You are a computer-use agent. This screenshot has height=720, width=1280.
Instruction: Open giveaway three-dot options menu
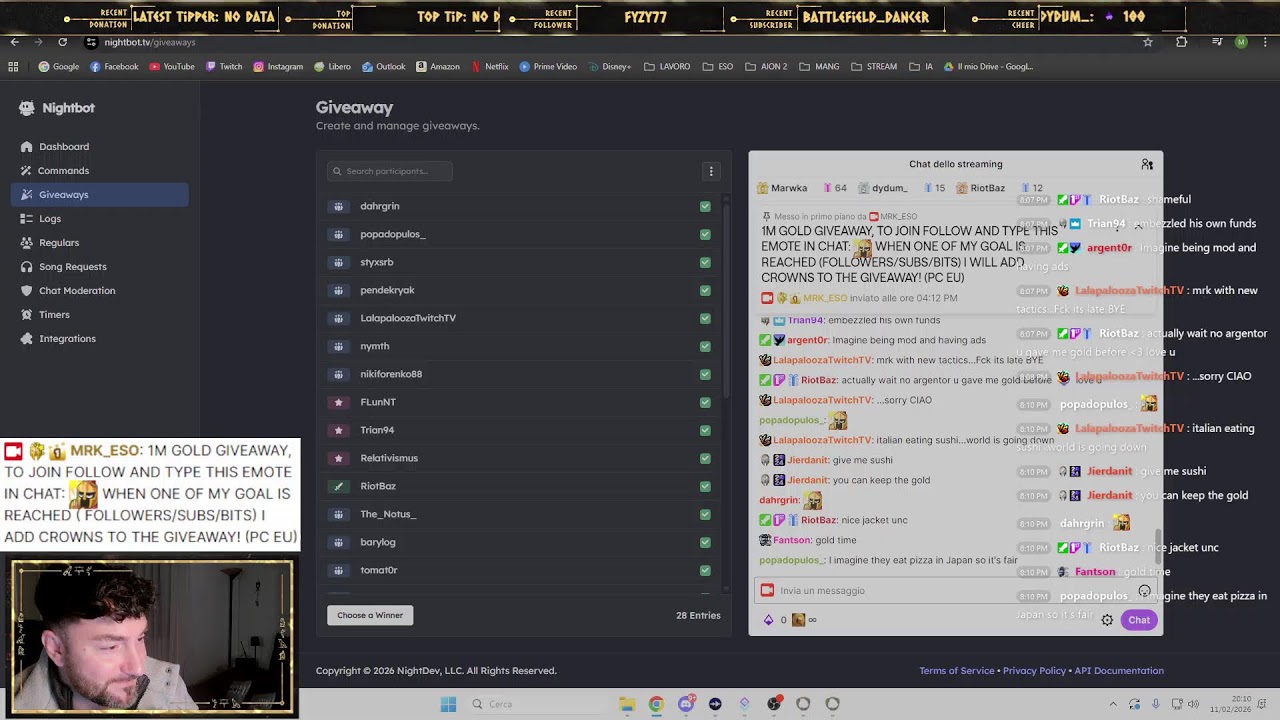coord(711,171)
